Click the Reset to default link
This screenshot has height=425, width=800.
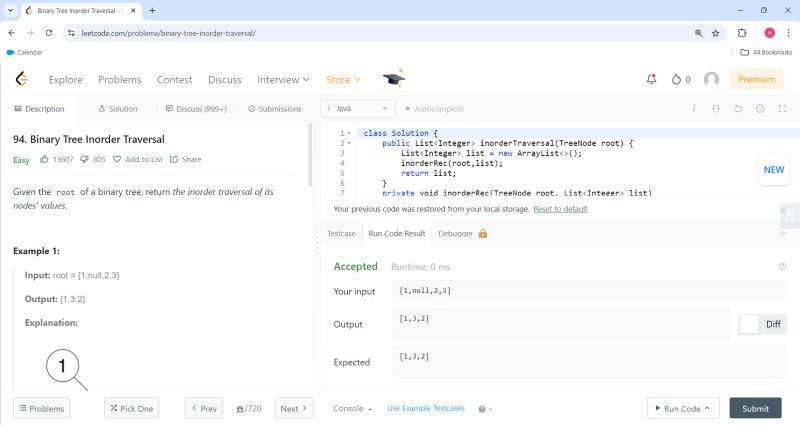[560, 209]
